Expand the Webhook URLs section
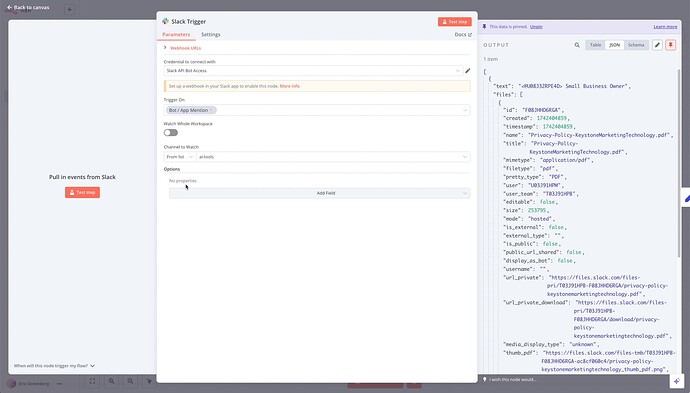This screenshot has width=690, height=393. pyautogui.click(x=182, y=48)
